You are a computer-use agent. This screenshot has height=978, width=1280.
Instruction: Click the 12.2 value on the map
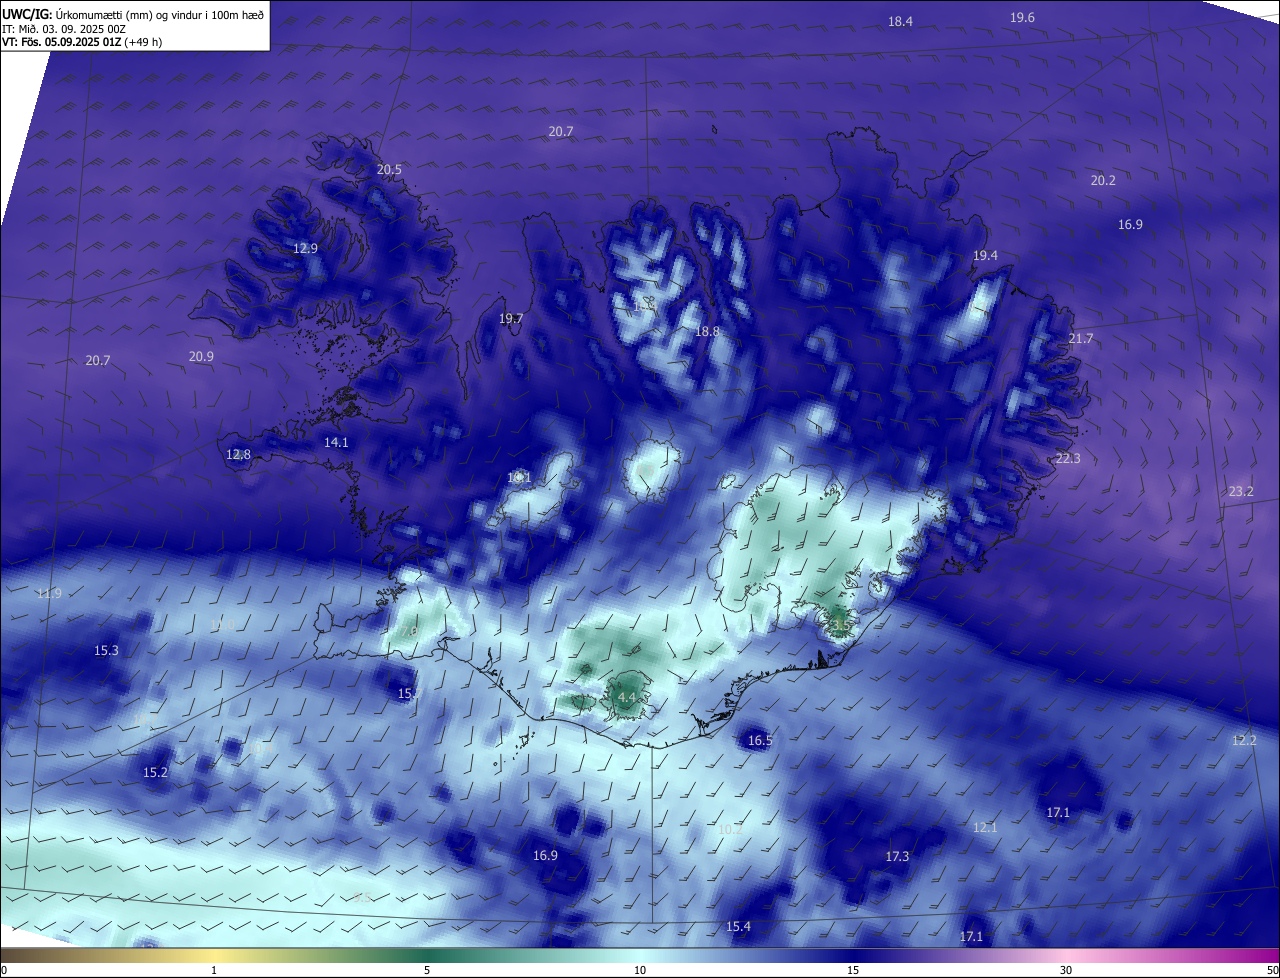pos(1244,740)
